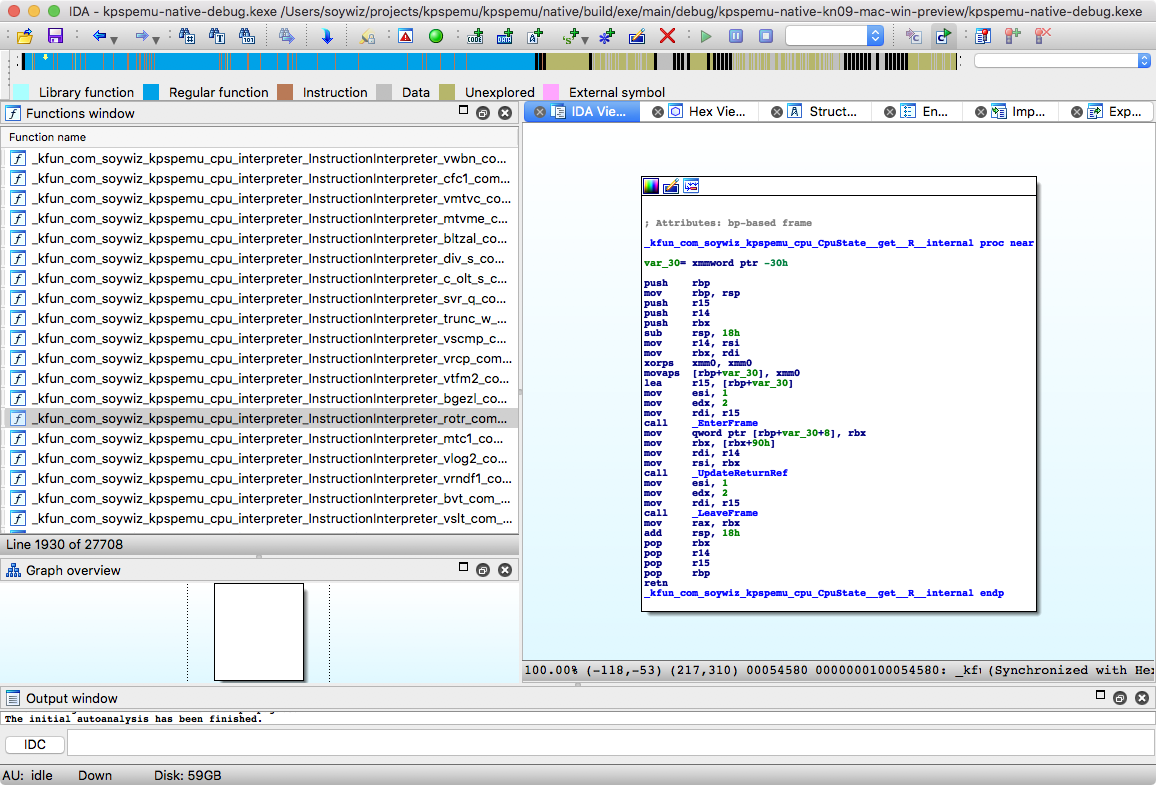This screenshot has height=785, width=1156.
Task: Click the Open file folder icon
Action: (x=25, y=36)
